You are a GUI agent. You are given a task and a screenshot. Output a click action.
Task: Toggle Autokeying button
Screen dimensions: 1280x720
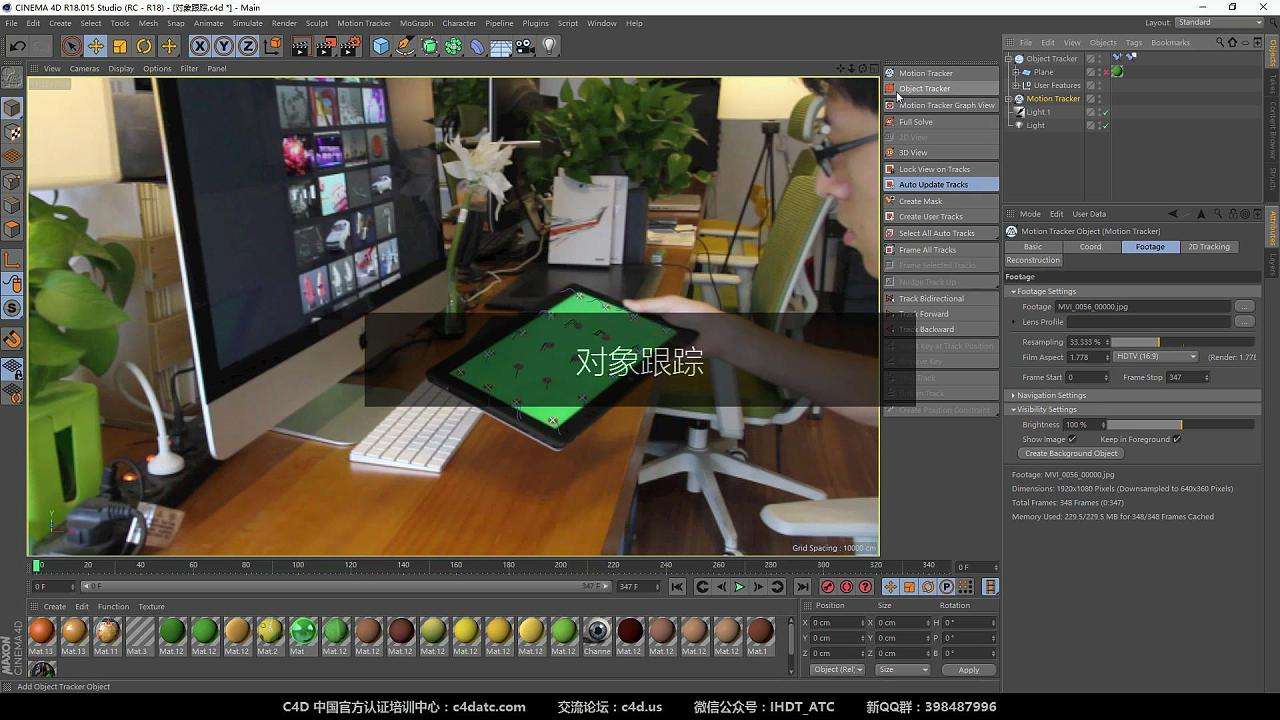point(846,587)
